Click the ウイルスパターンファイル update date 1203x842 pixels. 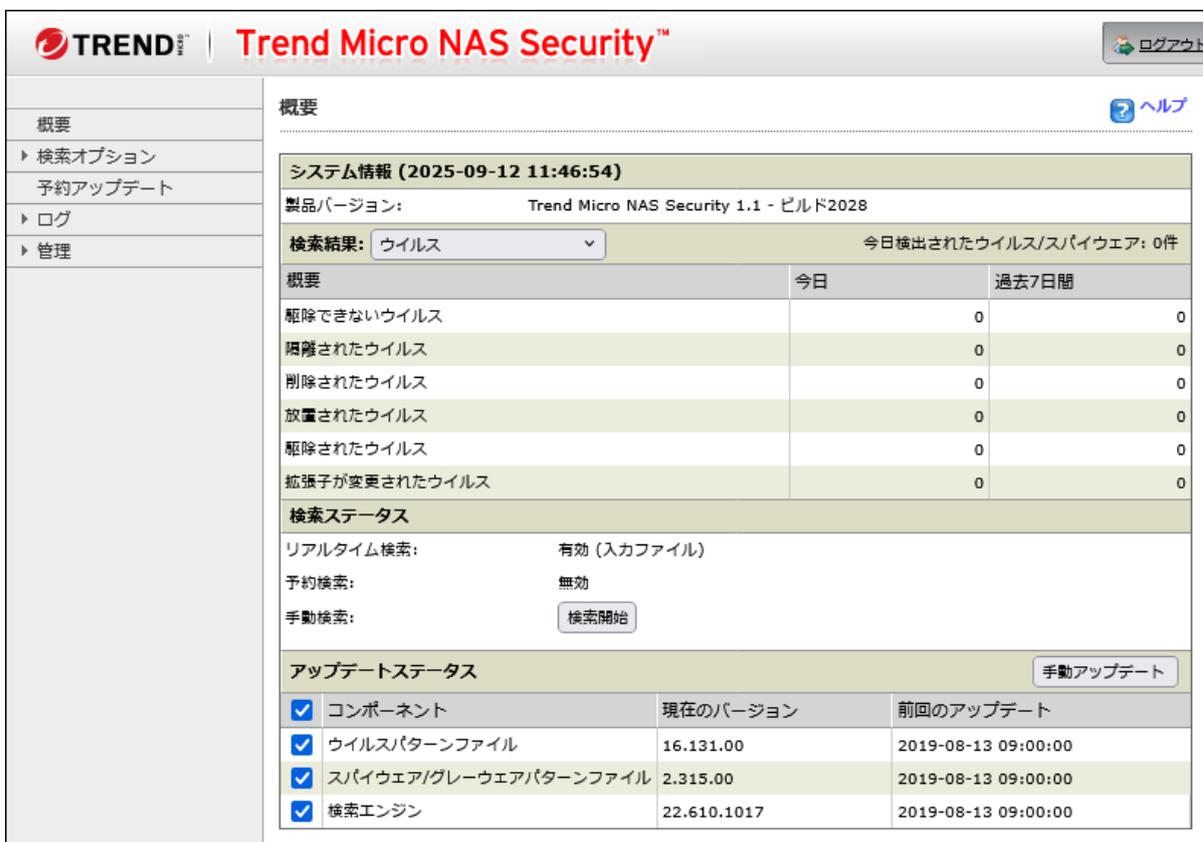987,745
